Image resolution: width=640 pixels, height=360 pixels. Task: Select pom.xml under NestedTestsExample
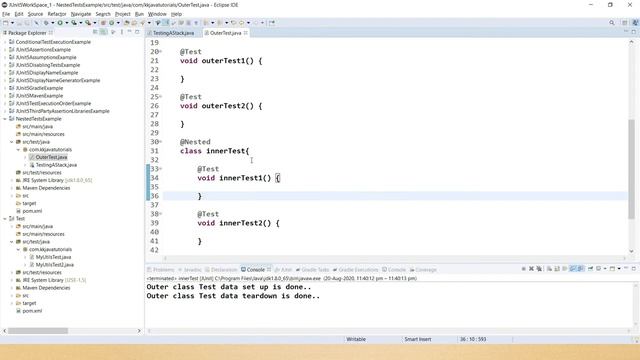click(32, 211)
